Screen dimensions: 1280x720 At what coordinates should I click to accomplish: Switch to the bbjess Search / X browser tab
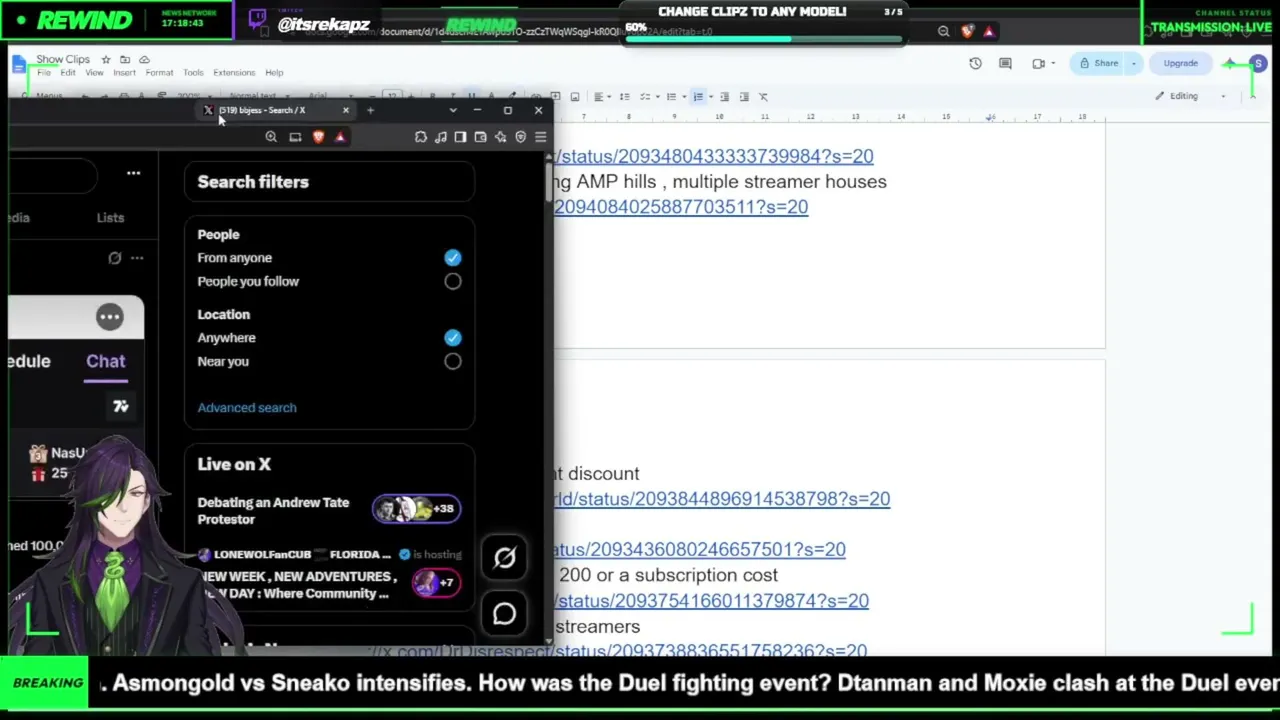click(276, 110)
